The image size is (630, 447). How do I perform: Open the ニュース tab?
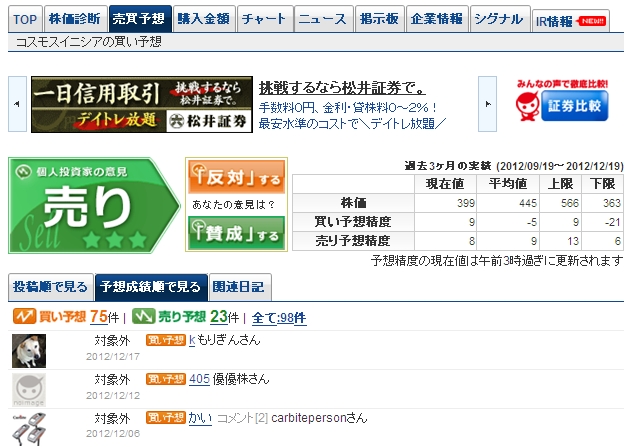324,19
